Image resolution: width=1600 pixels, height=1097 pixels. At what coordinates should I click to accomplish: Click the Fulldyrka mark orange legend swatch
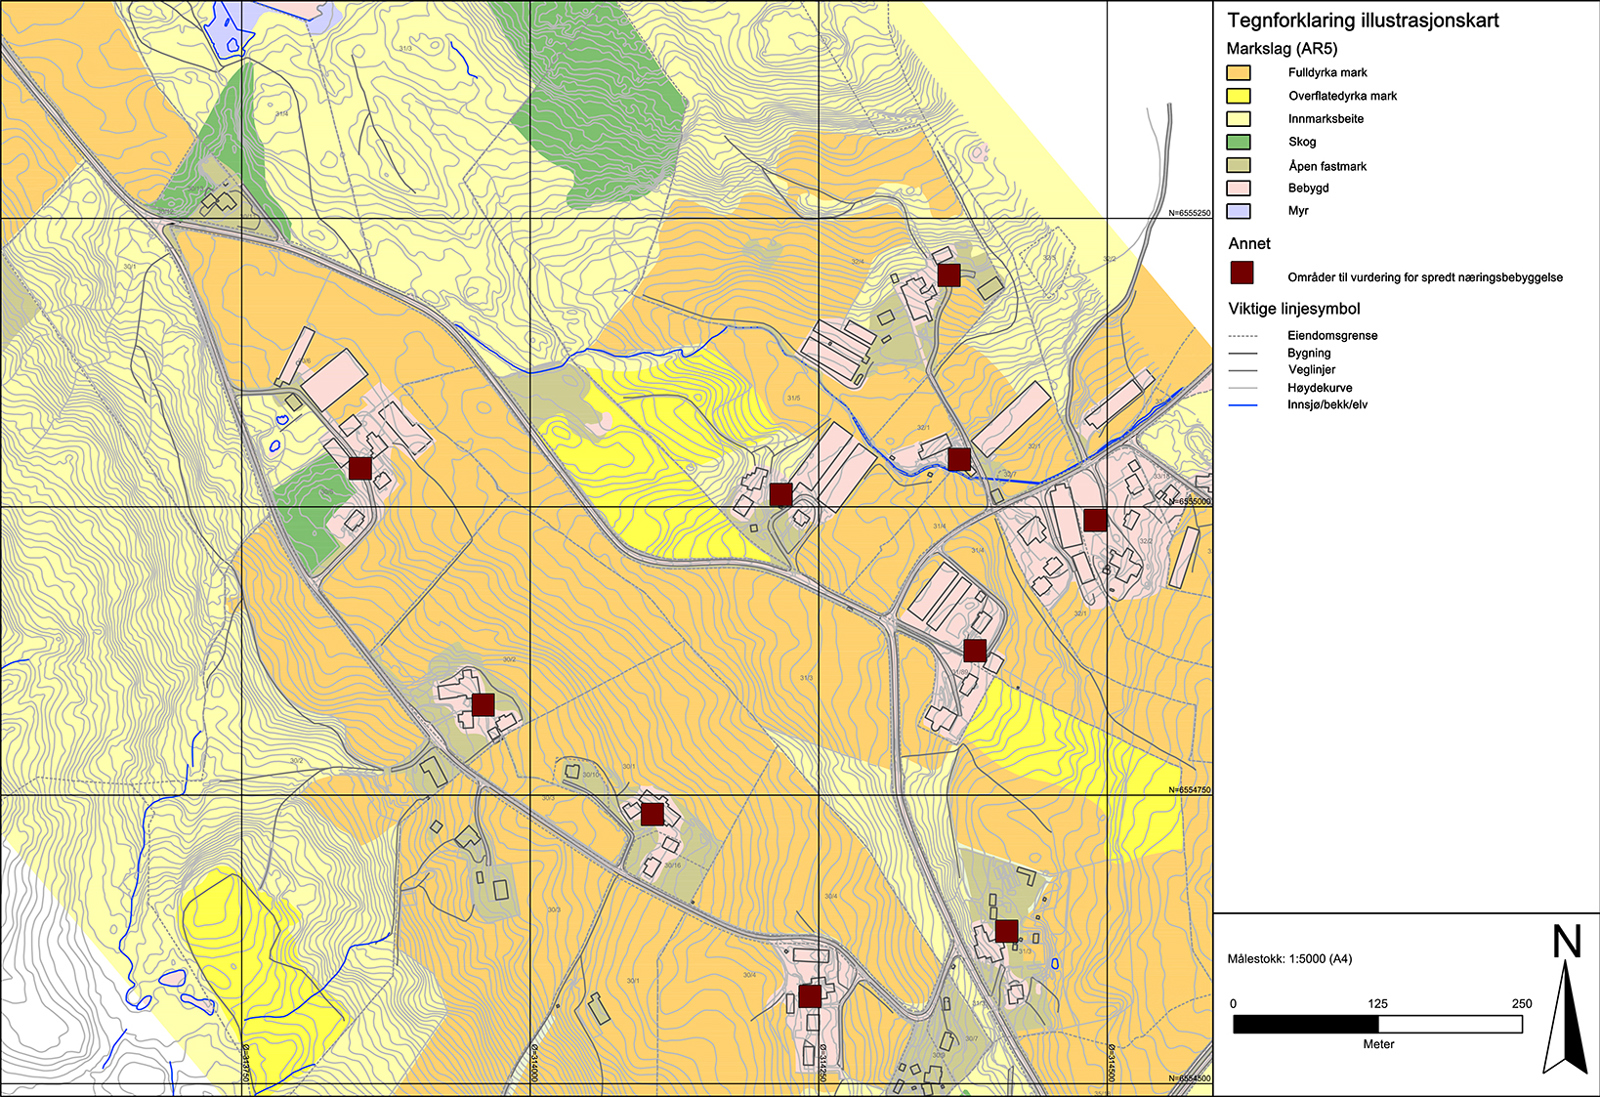[1238, 73]
